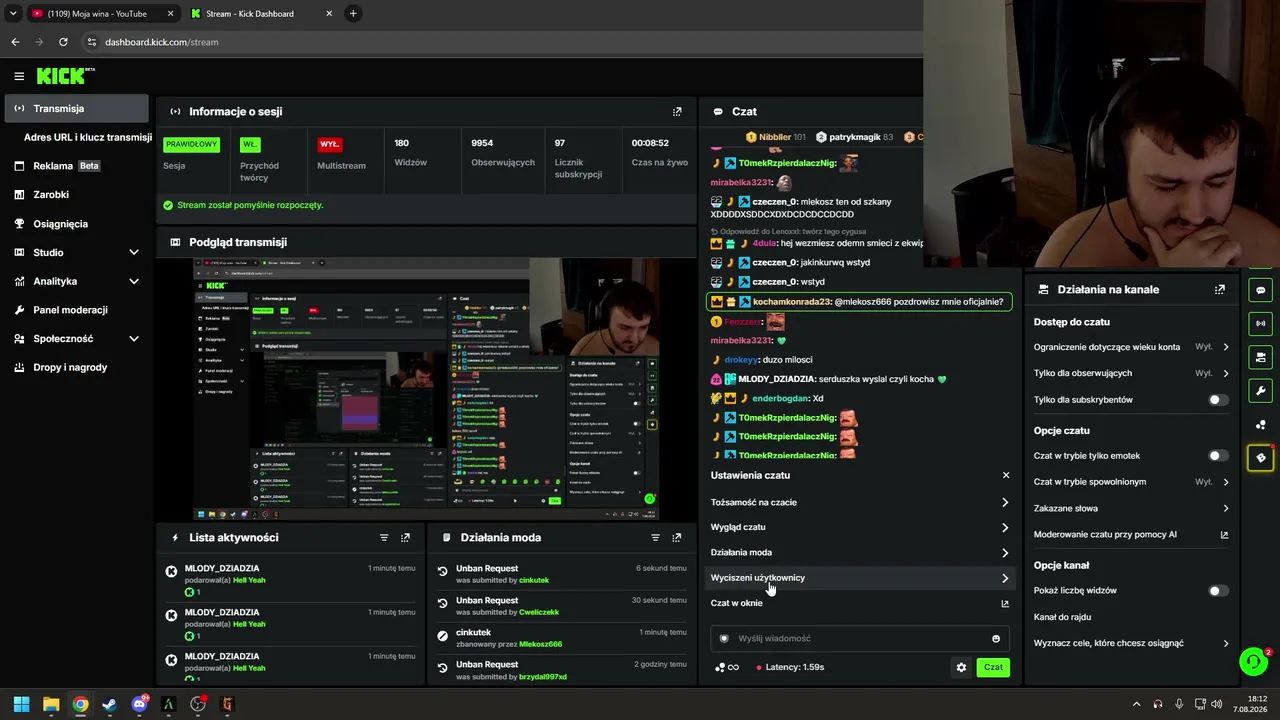Open Osiągnięcia in the sidebar
The height and width of the screenshot is (720, 1280).
coord(77,224)
